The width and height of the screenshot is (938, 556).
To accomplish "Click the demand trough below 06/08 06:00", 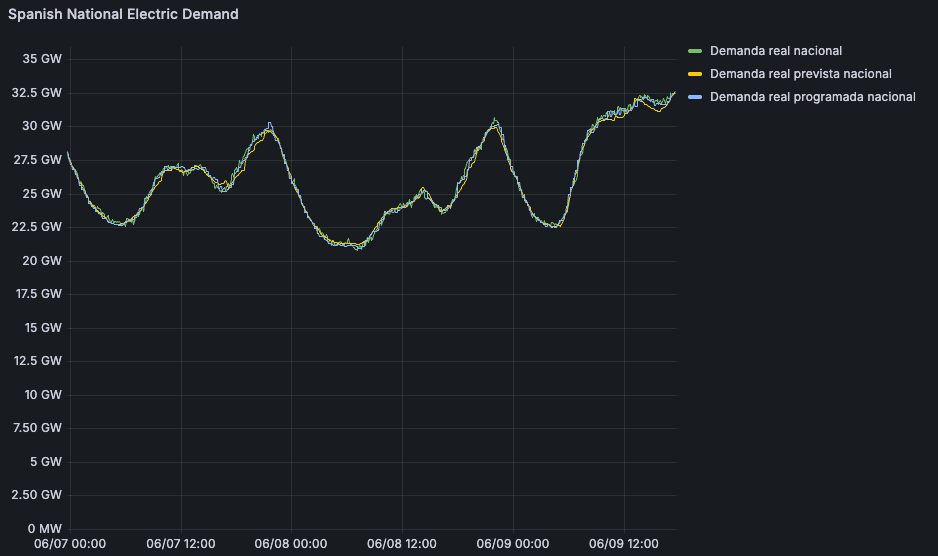I will [x=355, y=246].
